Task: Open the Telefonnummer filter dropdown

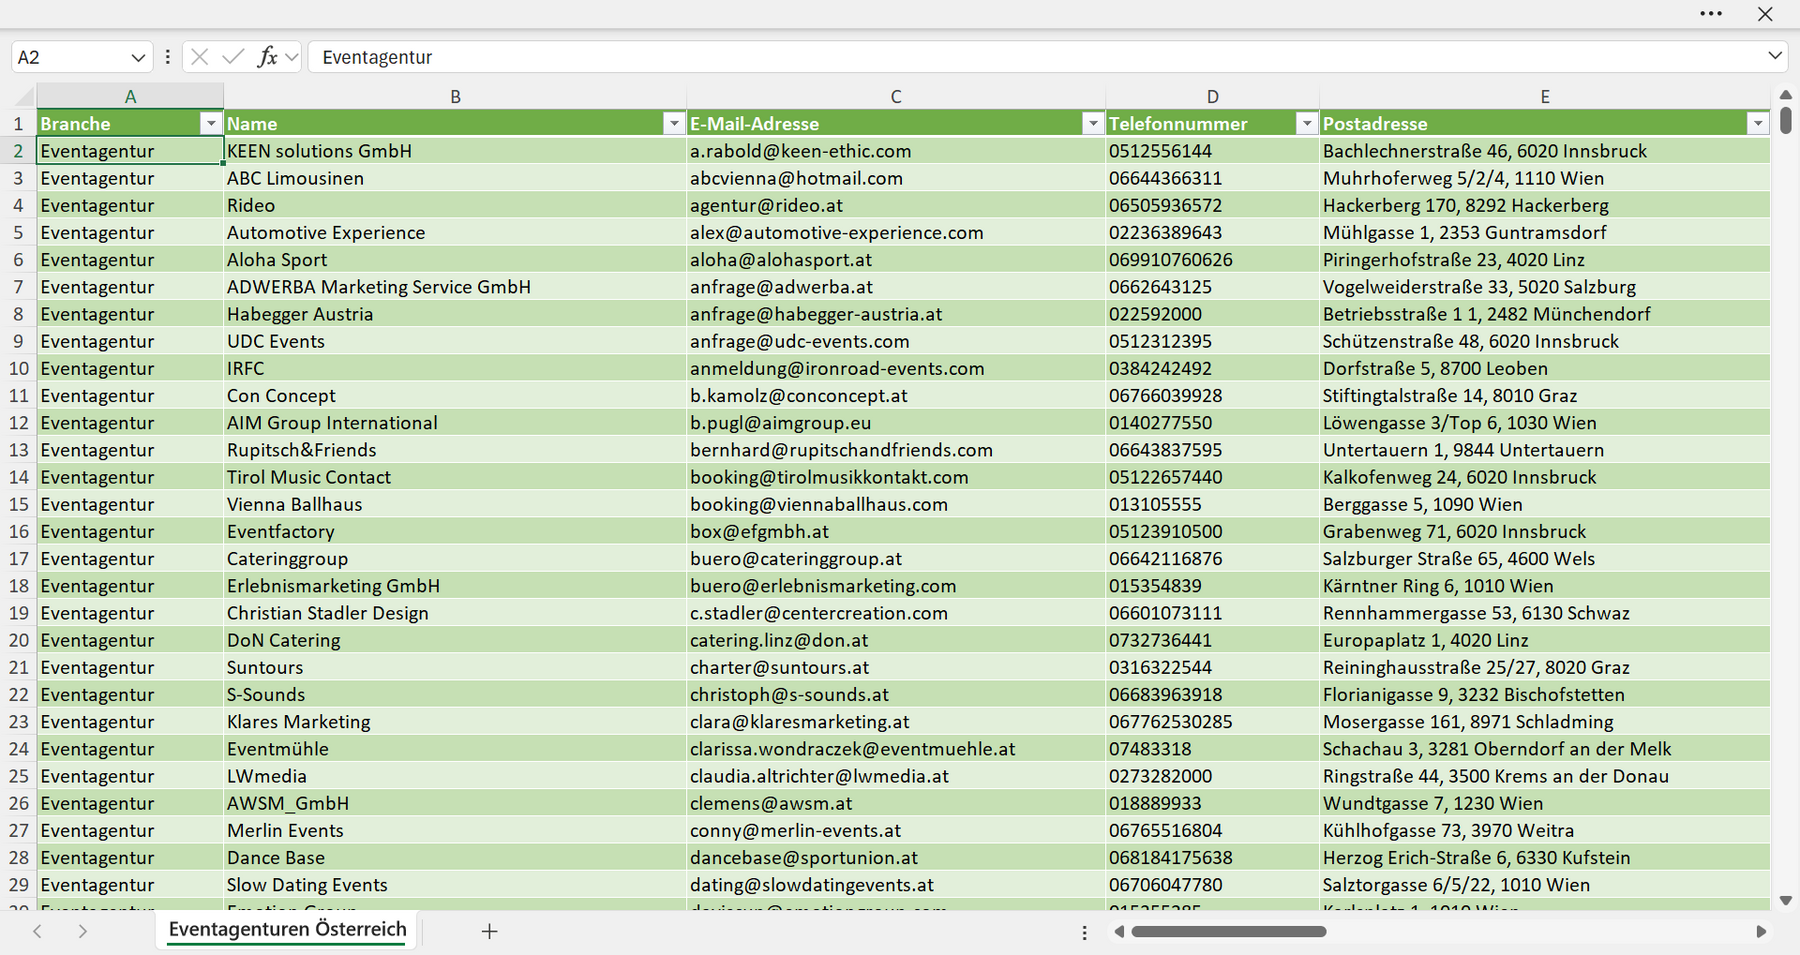Action: coord(1306,123)
